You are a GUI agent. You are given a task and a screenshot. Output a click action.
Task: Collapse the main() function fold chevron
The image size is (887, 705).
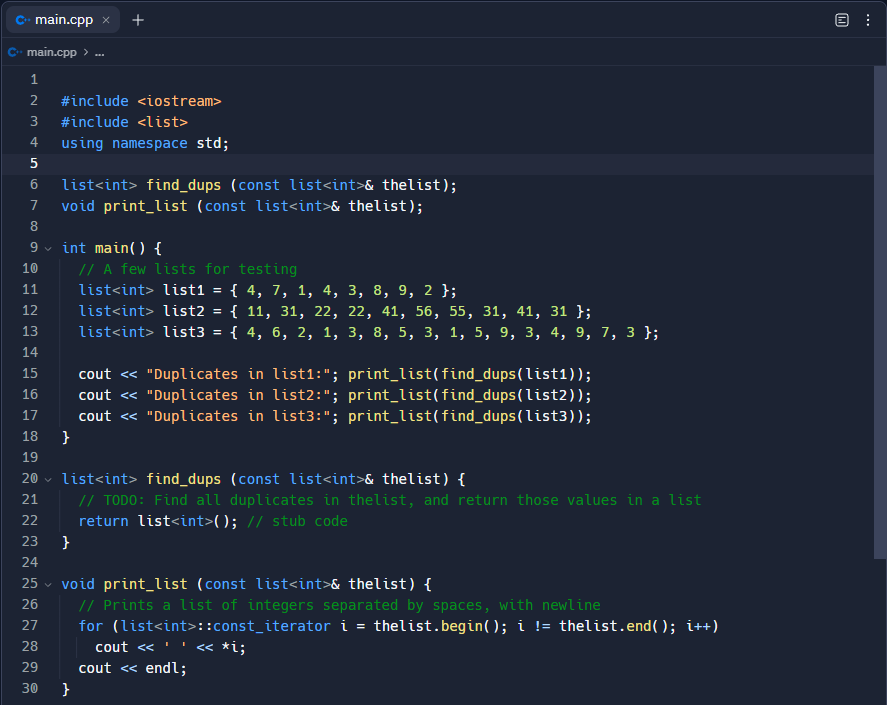[x=48, y=248]
